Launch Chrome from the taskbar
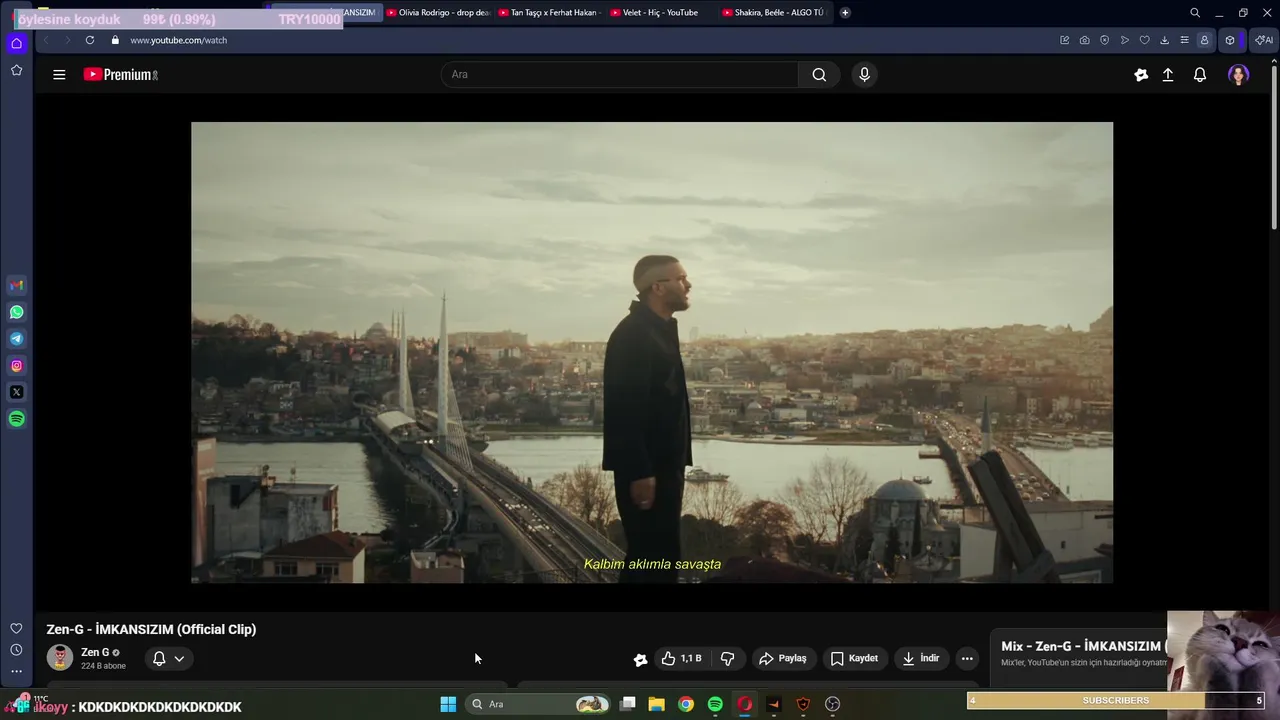Screen dimensions: 1280x720 coord(686,704)
